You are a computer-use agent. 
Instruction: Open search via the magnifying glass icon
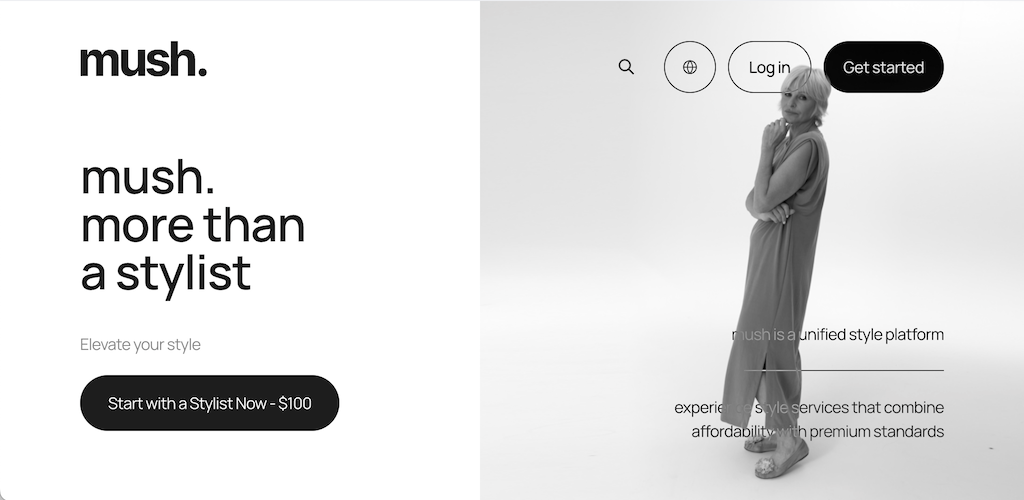pyautogui.click(x=626, y=67)
